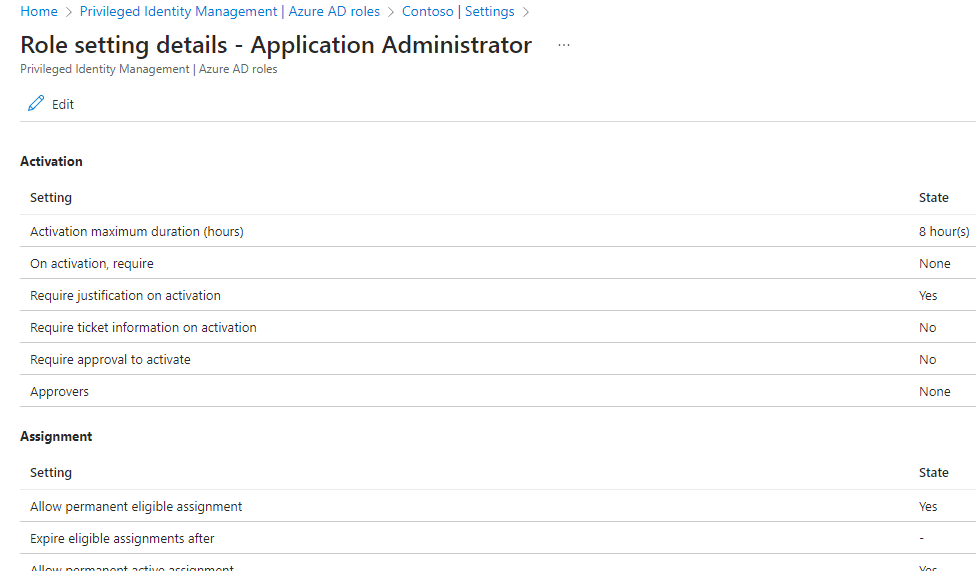Go to the Home breadcrumb link
The image size is (976, 571).
pos(39,11)
